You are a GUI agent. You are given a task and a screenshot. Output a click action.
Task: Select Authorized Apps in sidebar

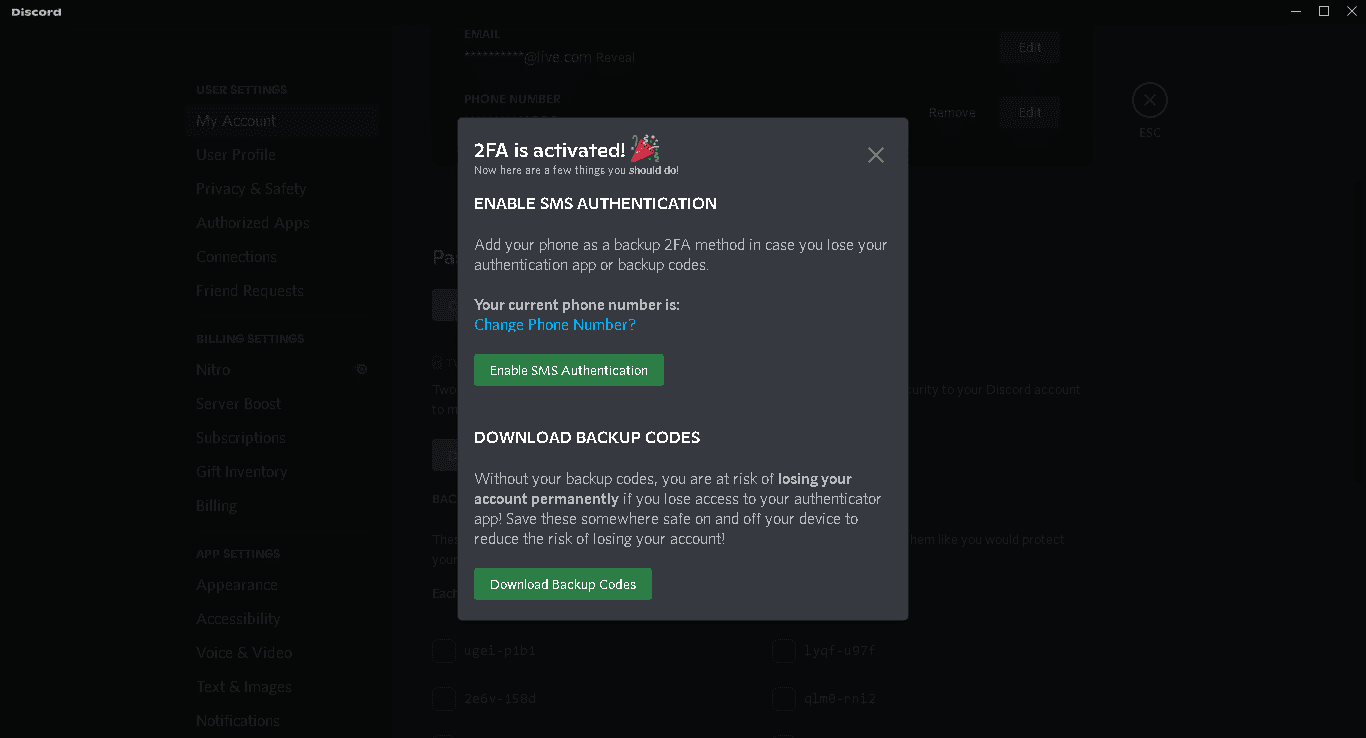tap(253, 223)
